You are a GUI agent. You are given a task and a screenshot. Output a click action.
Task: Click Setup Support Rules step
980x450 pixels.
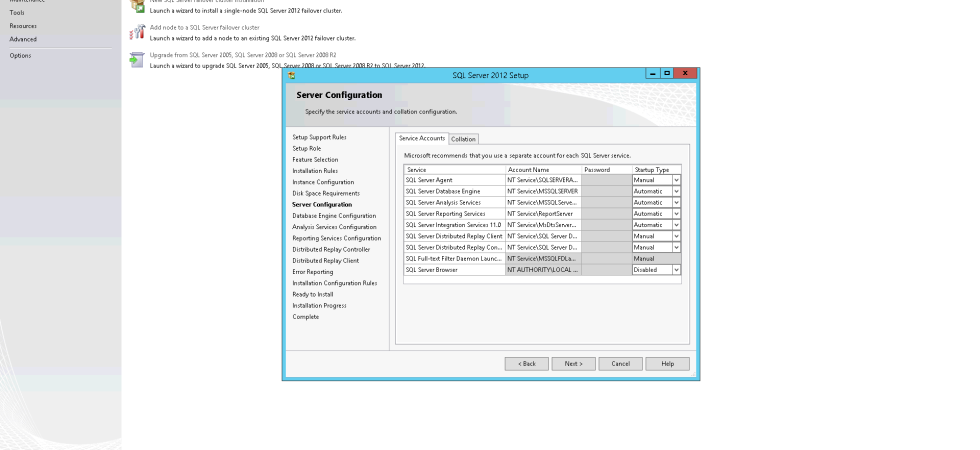click(x=319, y=137)
